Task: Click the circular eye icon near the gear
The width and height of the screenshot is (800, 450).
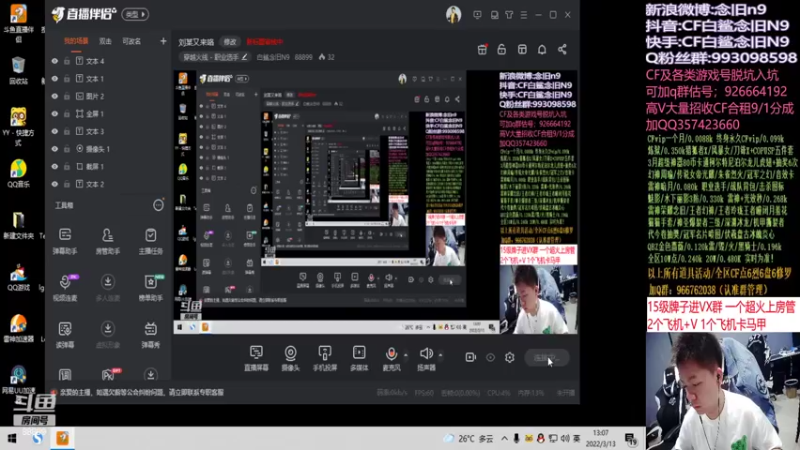Action: point(490,358)
